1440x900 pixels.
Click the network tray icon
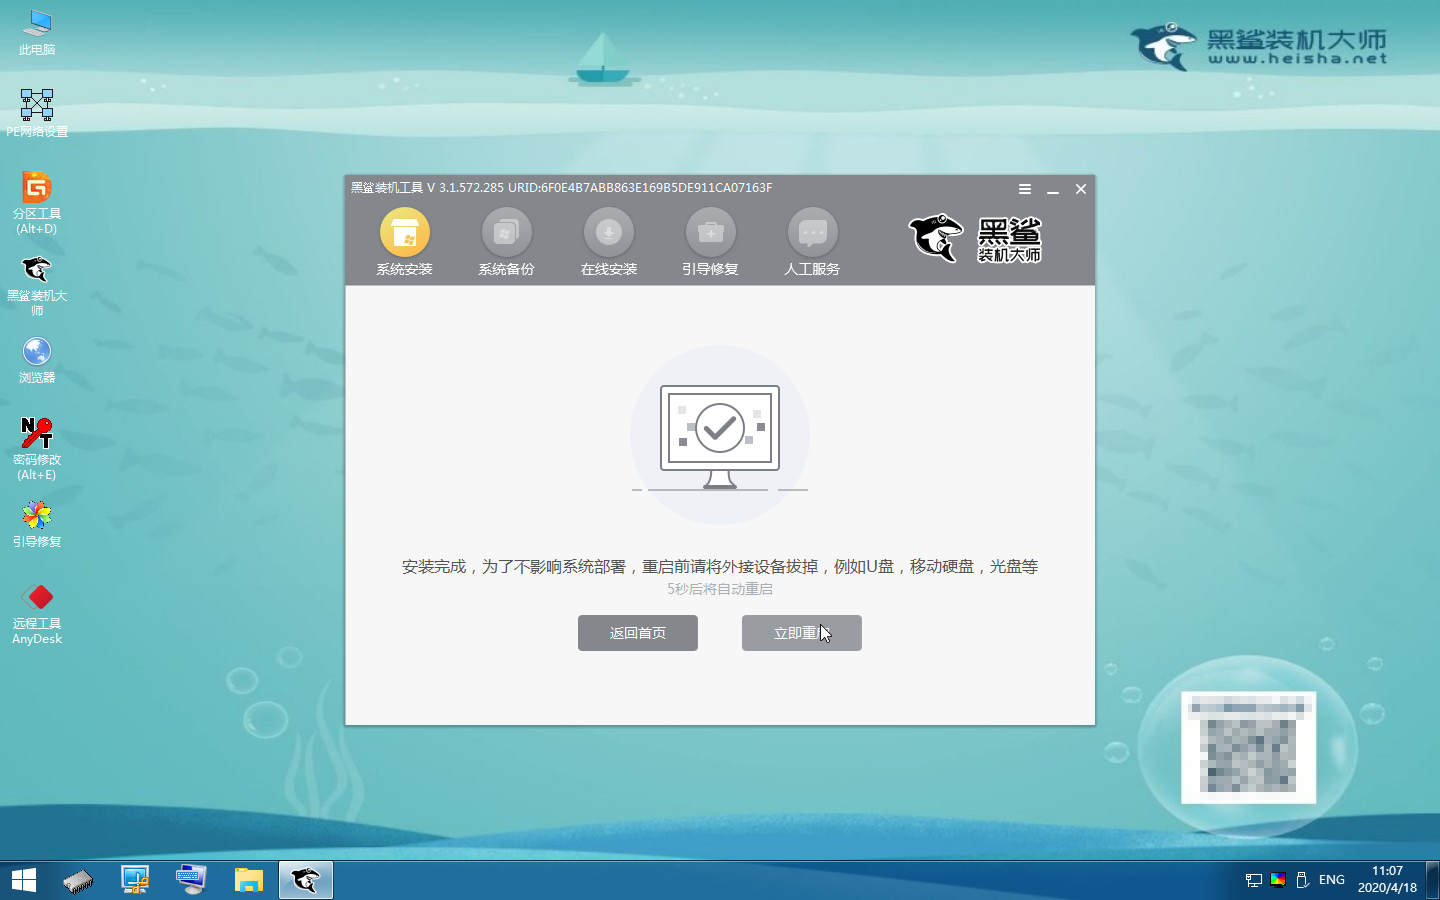[1253, 880]
